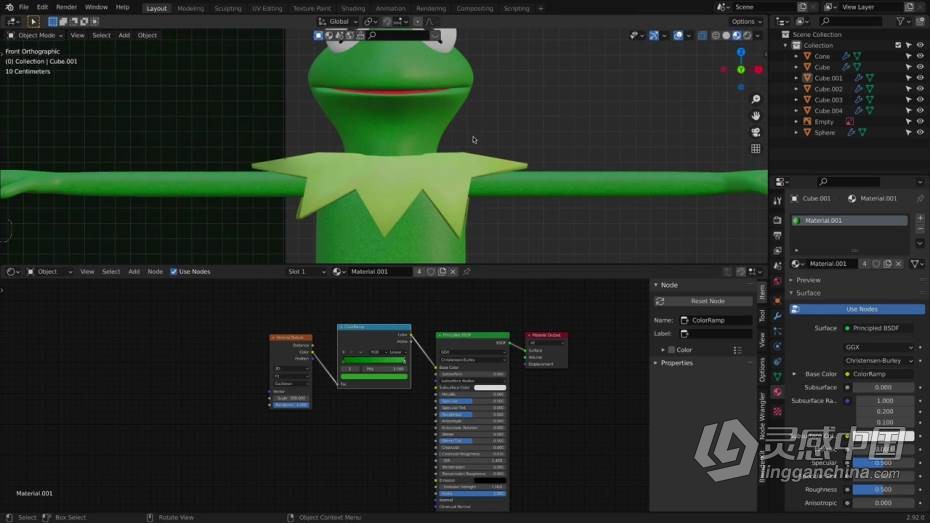Image resolution: width=930 pixels, height=523 pixels.
Task: Hide the Cube.001 object eye icon
Action: tap(920, 78)
